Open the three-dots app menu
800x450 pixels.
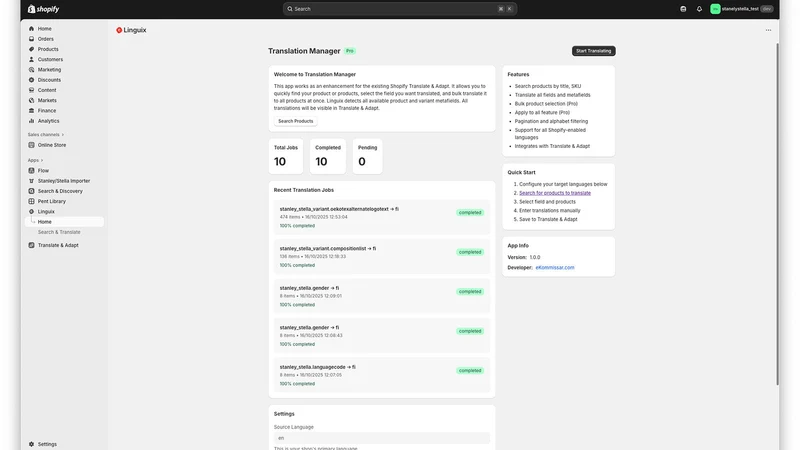pos(768,30)
